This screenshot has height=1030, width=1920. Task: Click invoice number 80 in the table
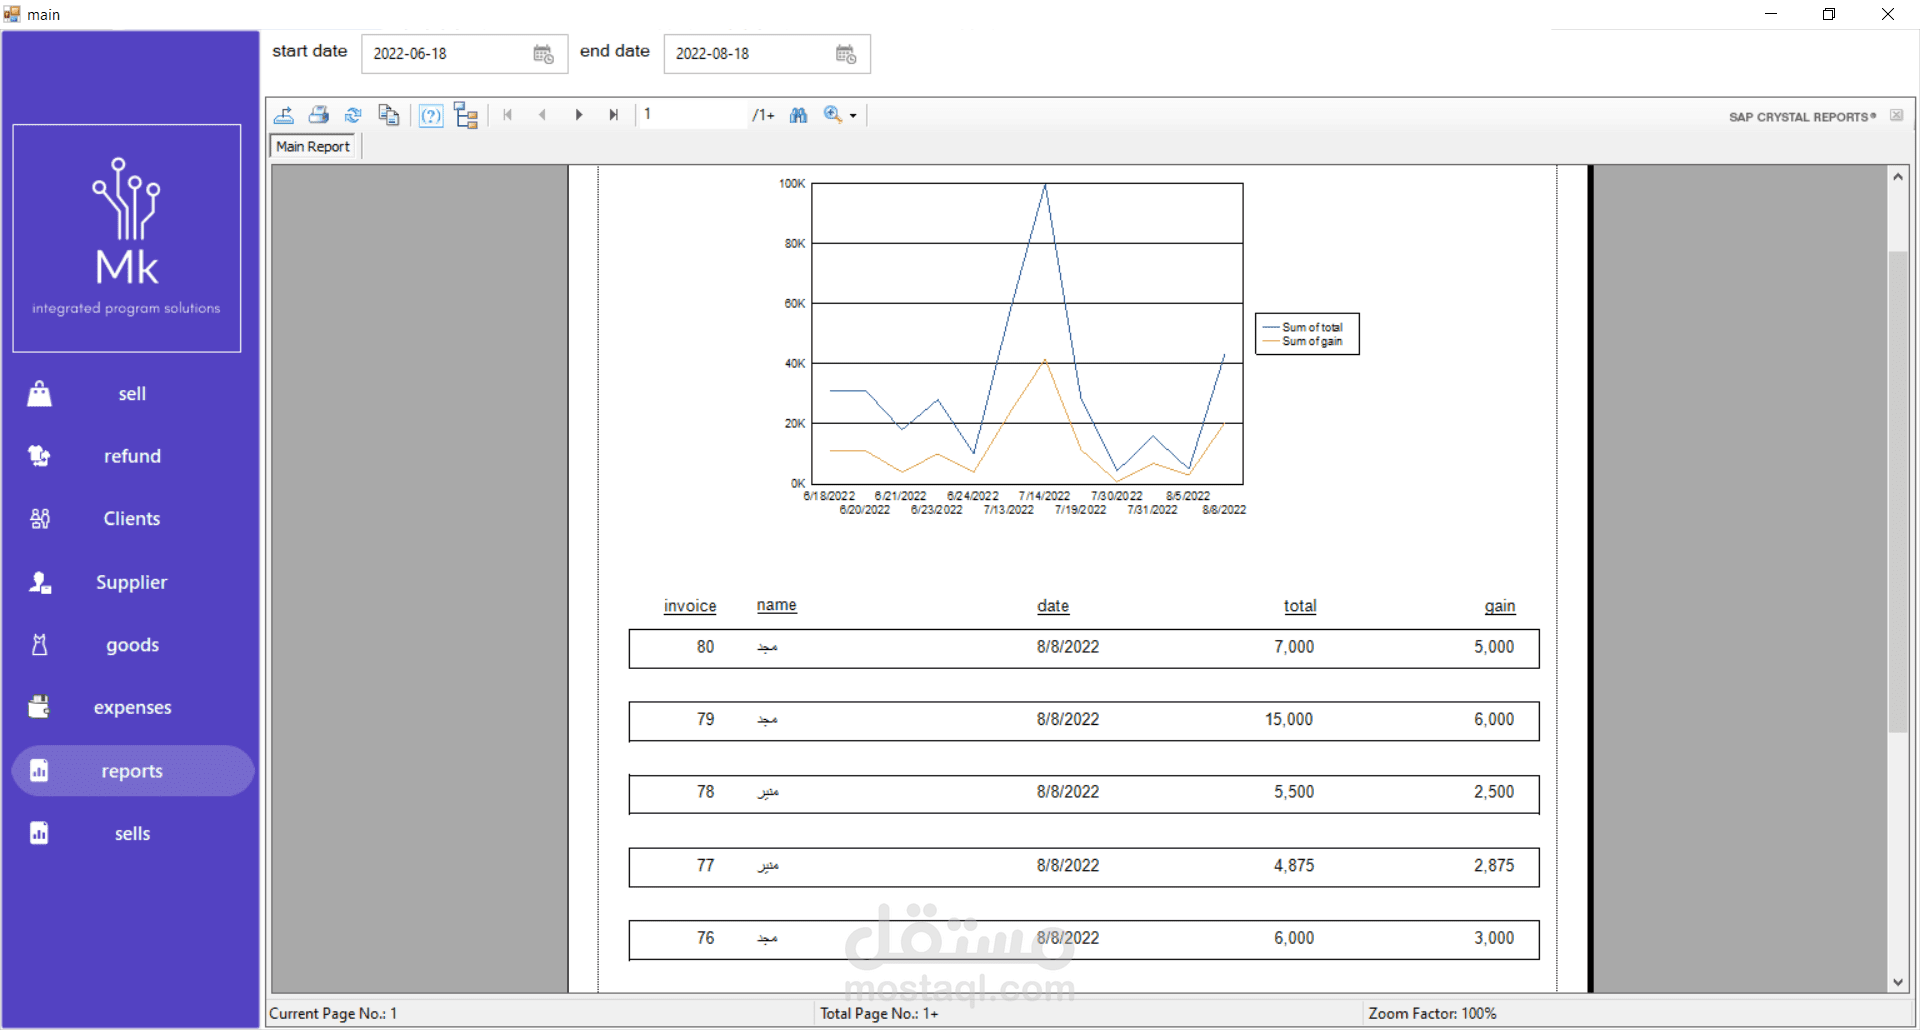click(706, 647)
